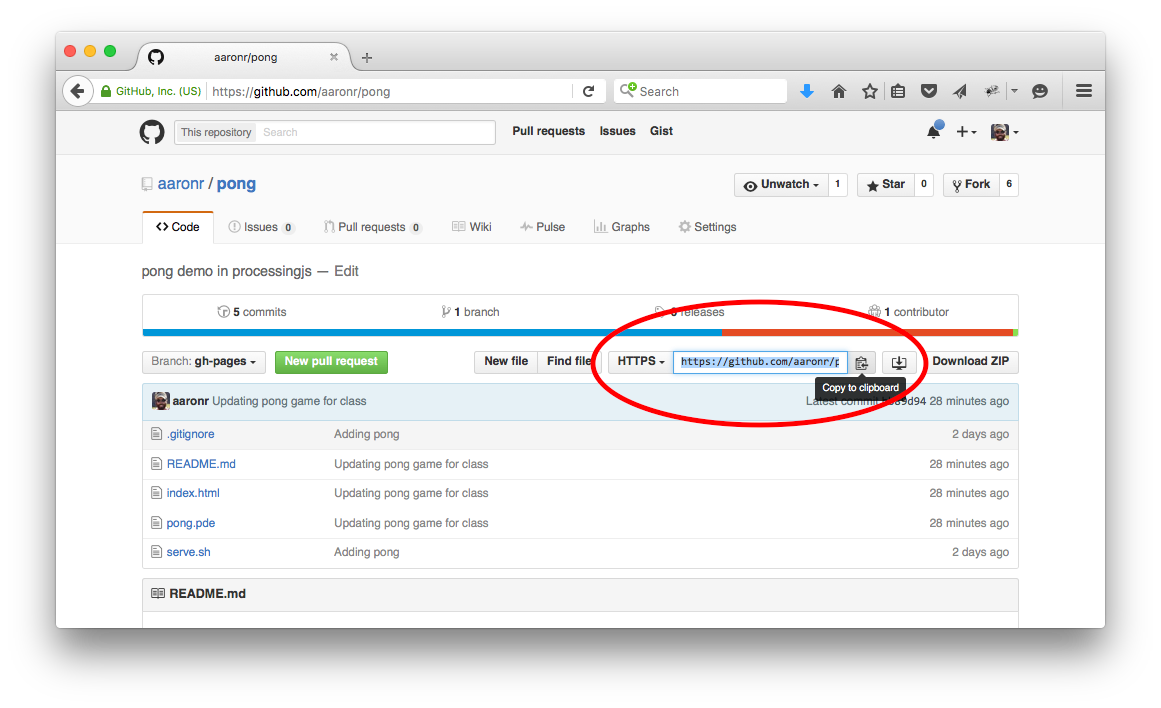The height and width of the screenshot is (708, 1161).
Task: Click Download ZIP button
Action: (x=971, y=361)
